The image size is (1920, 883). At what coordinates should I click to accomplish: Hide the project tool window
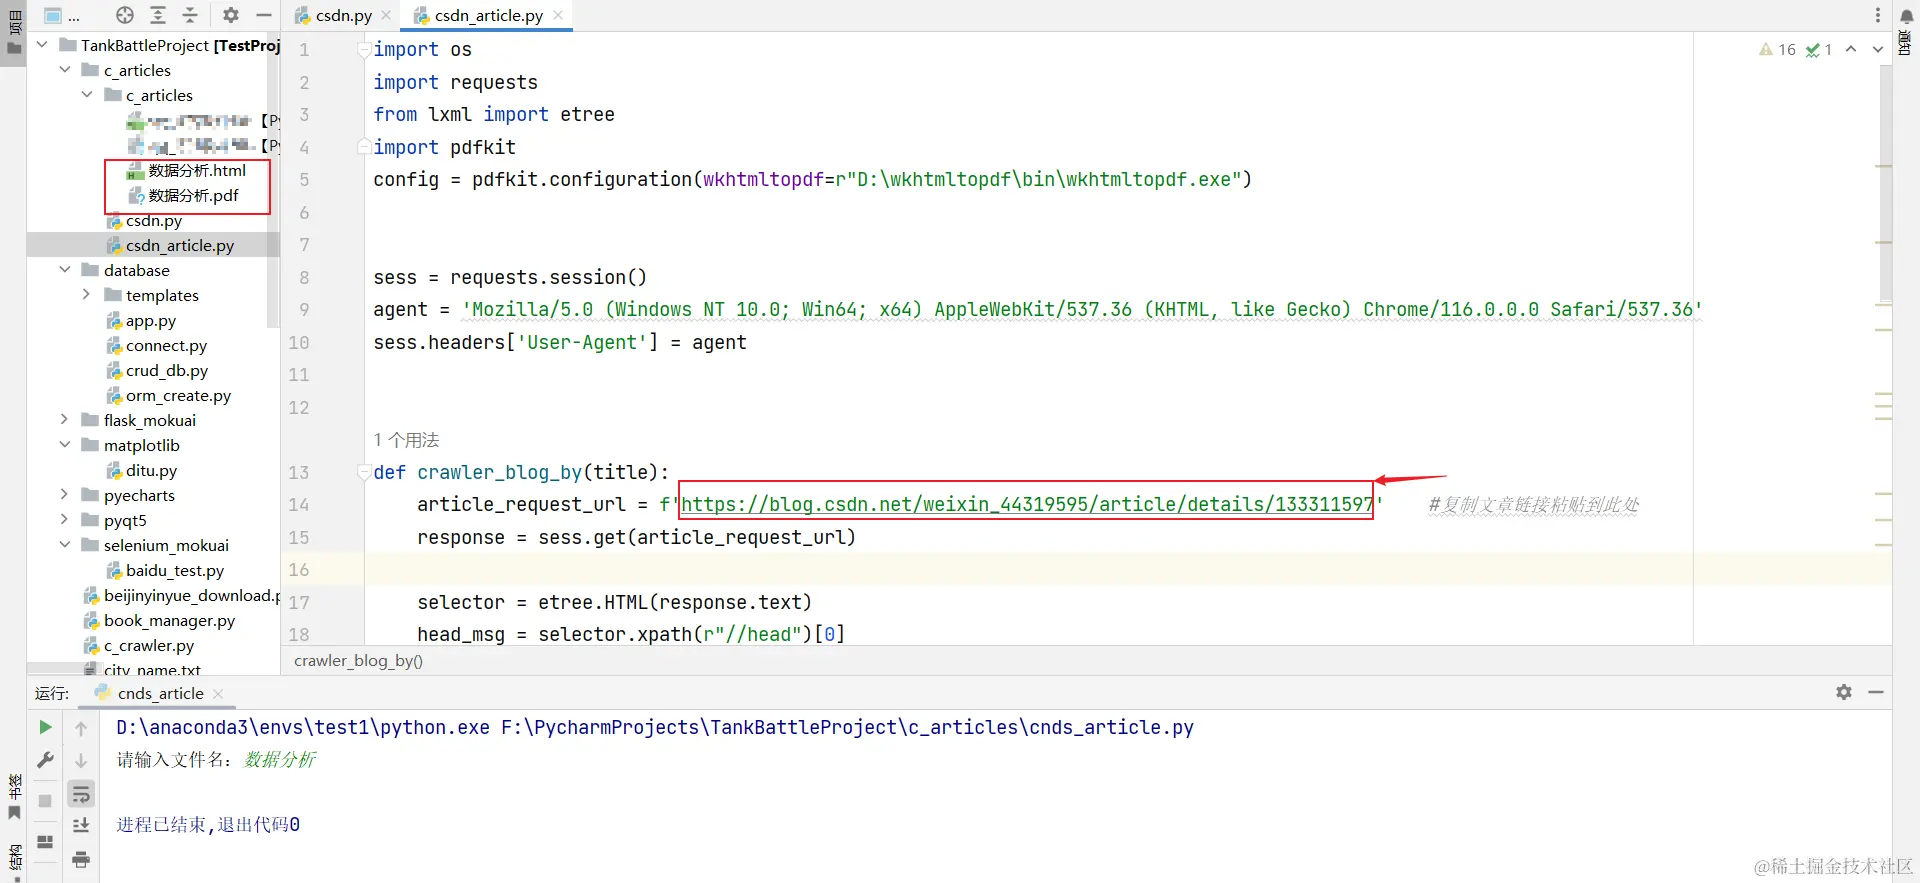pos(264,15)
